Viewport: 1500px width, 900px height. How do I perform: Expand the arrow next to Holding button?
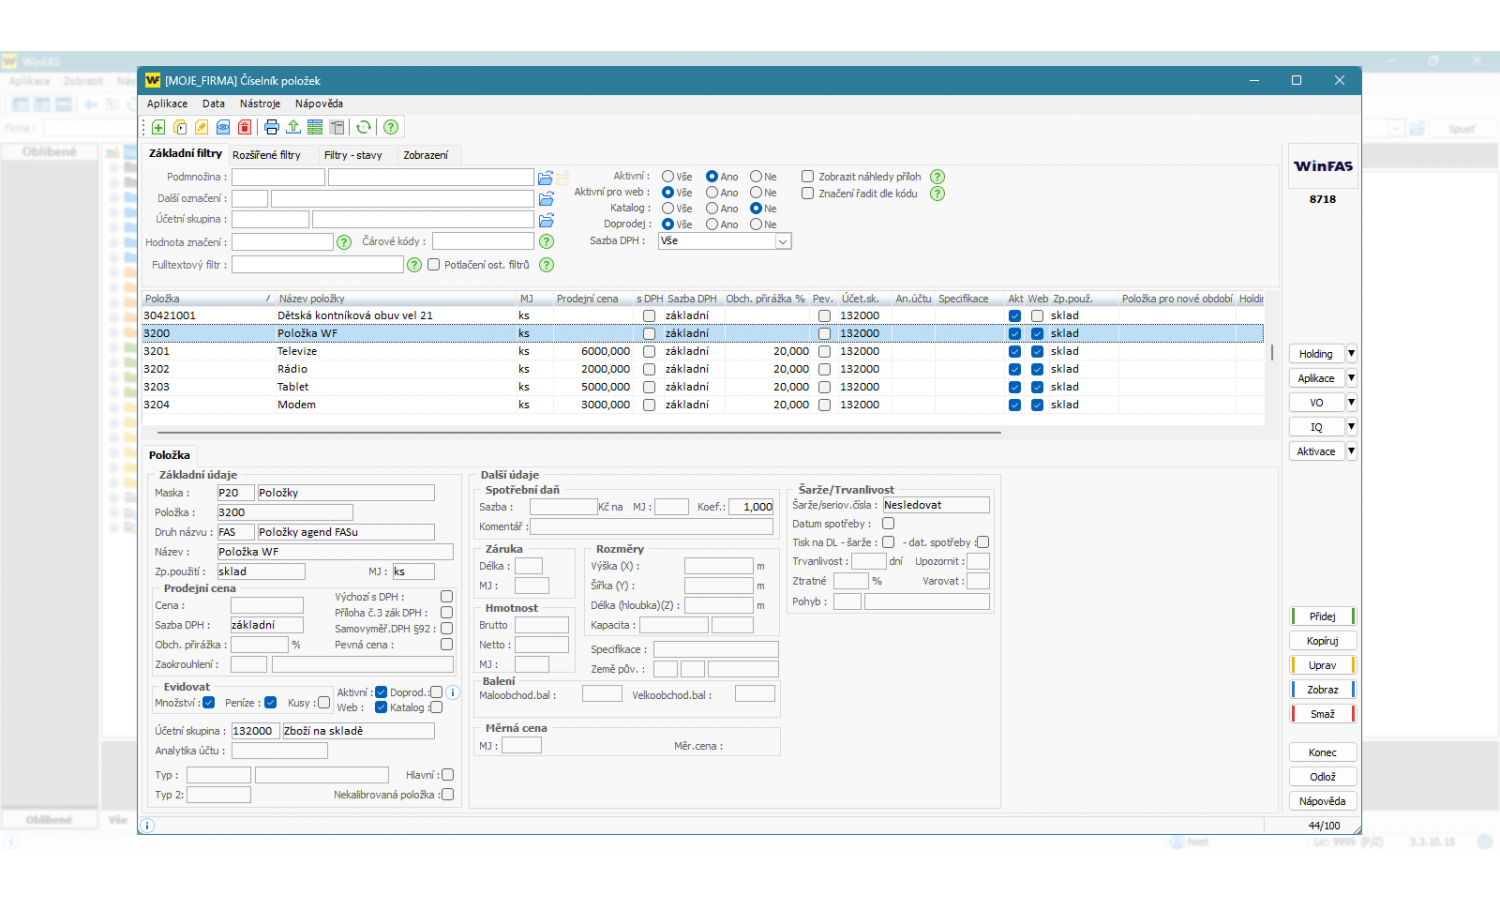1351,354
